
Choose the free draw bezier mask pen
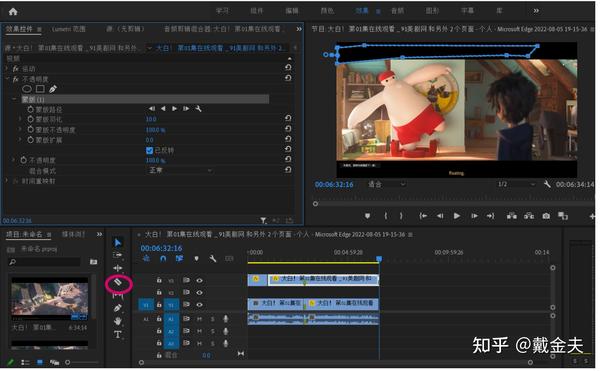[53, 89]
